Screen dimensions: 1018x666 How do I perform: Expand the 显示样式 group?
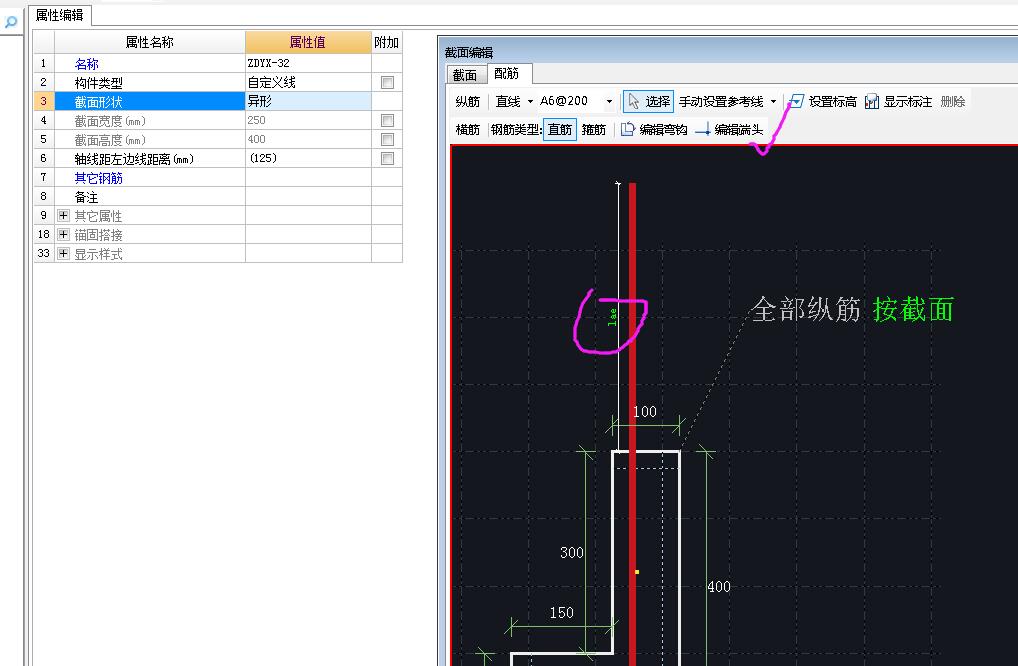[x=63, y=253]
